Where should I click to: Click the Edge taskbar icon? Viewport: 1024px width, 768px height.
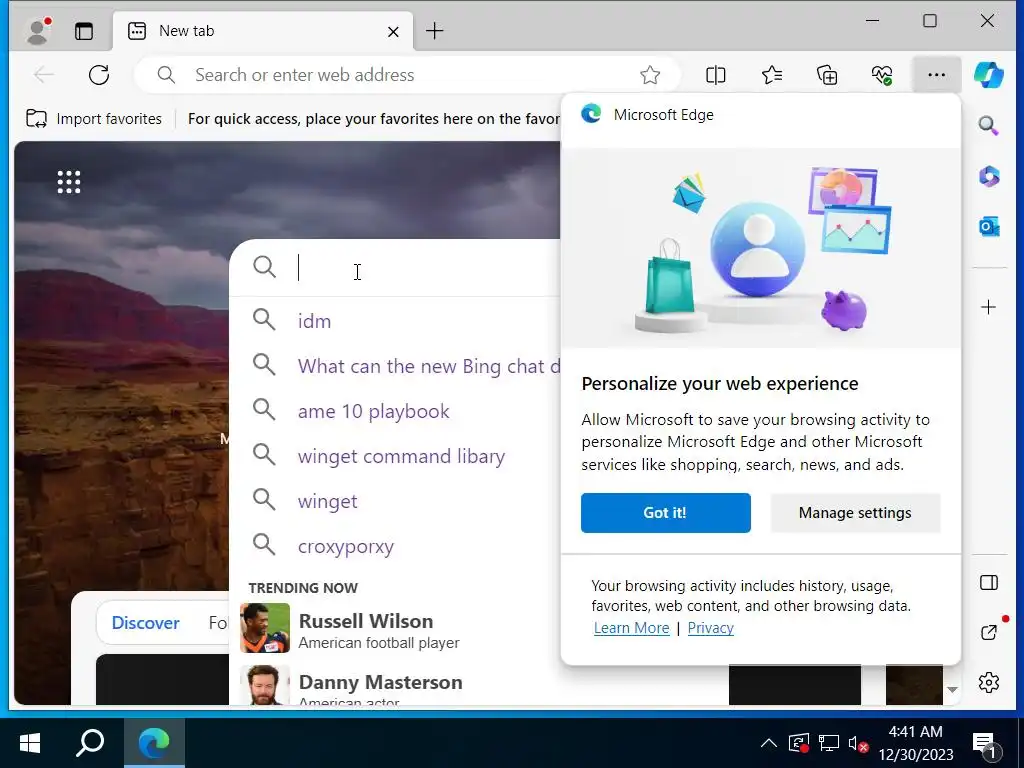pos(154,743)
